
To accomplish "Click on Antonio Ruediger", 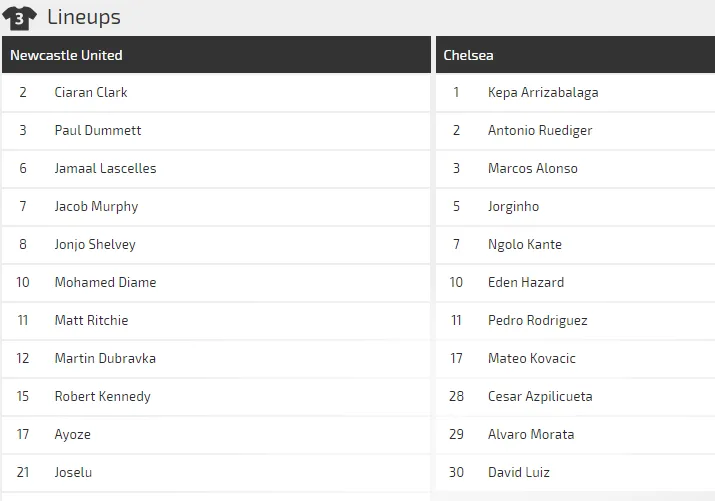I will pos(540,131).
